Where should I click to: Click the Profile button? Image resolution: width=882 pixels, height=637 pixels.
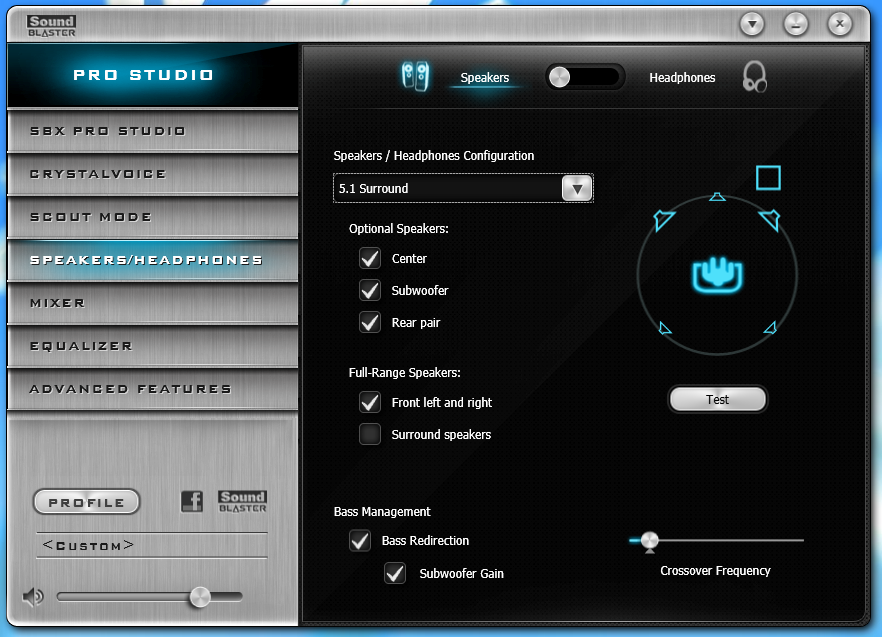click(87, 502)
